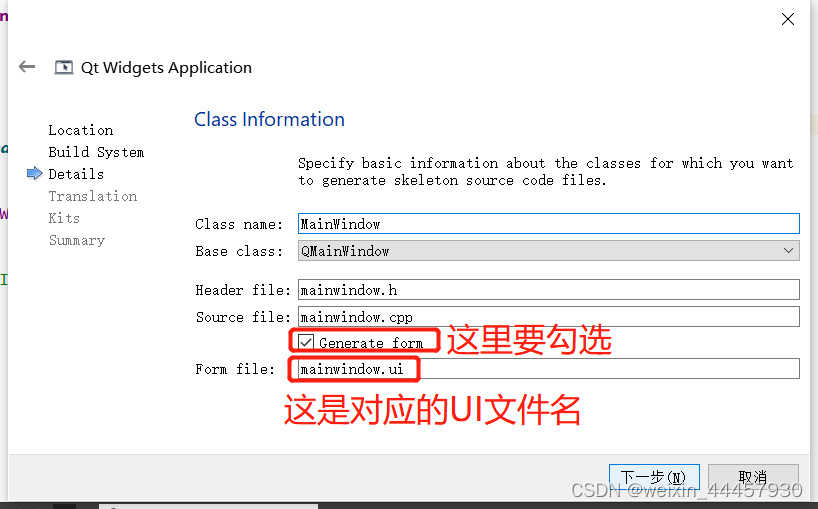Toggle the Generate form checkbox
818x509 pixels.
tap(307, 342)
